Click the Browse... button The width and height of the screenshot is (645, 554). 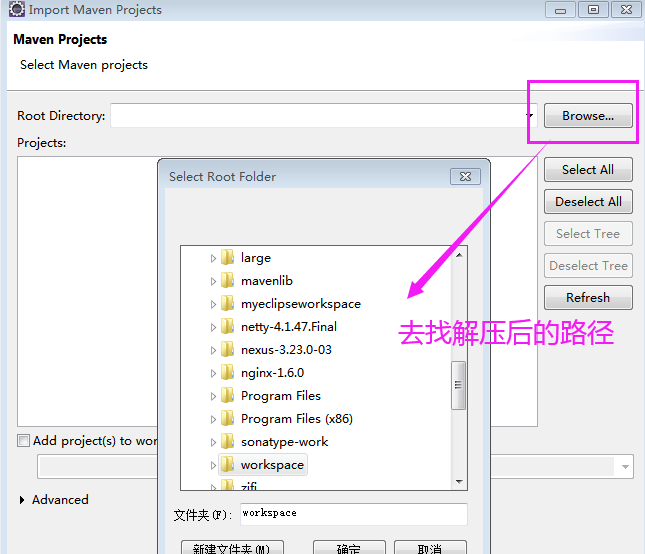(x=588, y=116)
